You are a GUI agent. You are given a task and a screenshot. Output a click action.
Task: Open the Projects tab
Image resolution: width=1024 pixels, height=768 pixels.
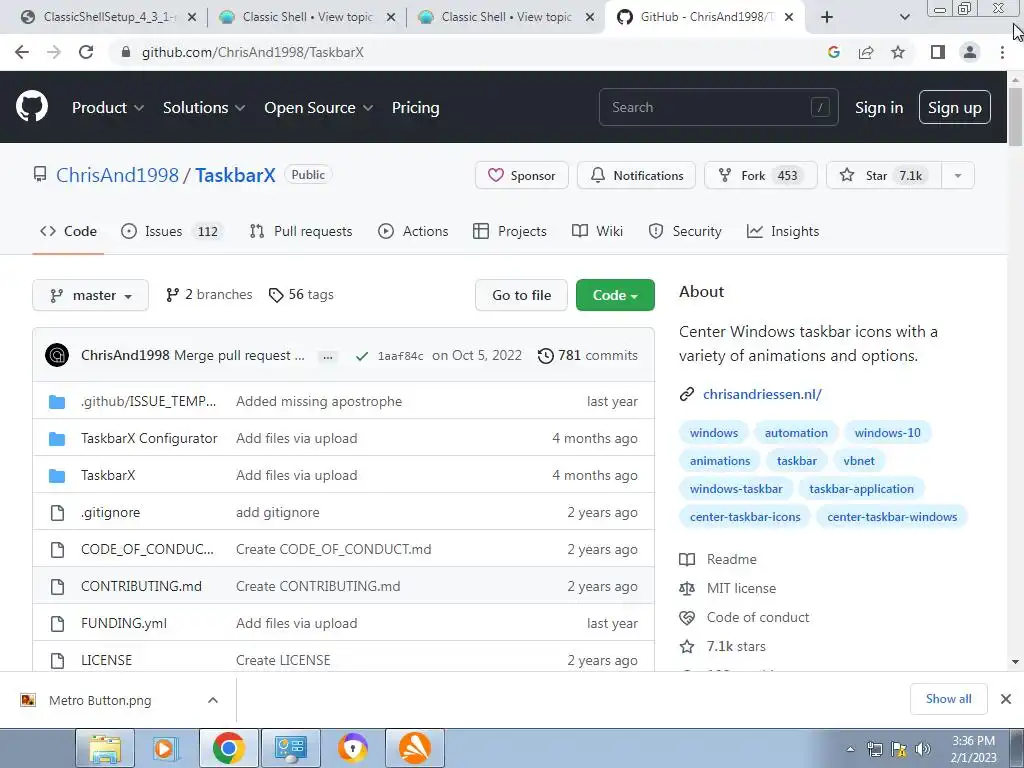(x=510, y=231)
